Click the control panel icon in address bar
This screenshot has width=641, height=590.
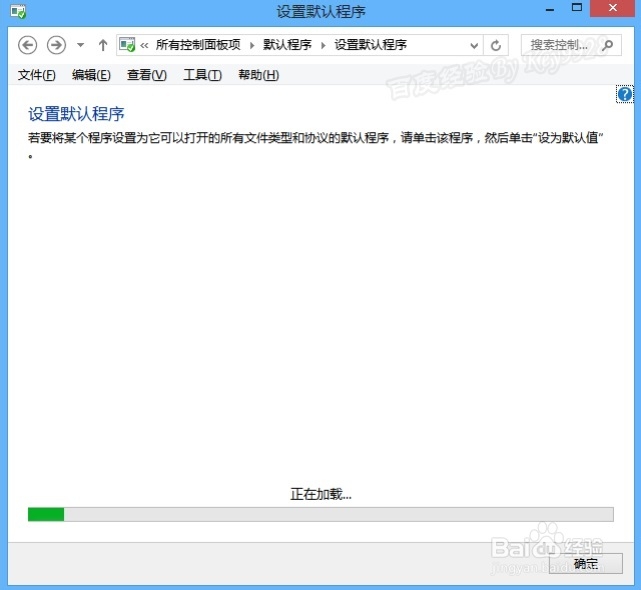tap(127, 45)
